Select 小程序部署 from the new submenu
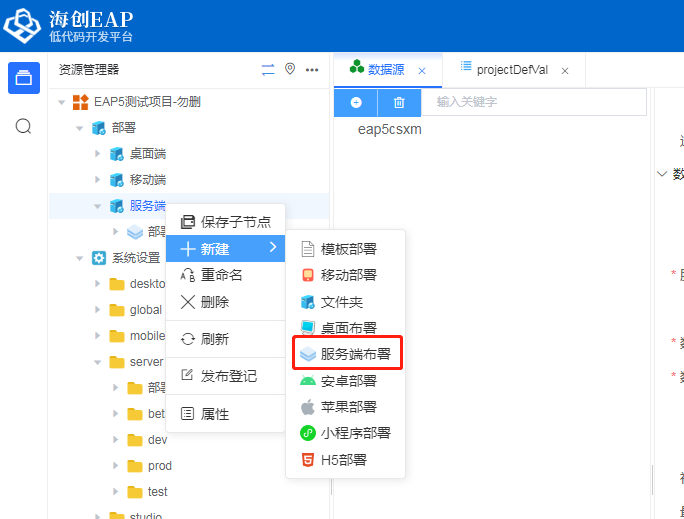The image size is (684, 519). click(355, 433)
